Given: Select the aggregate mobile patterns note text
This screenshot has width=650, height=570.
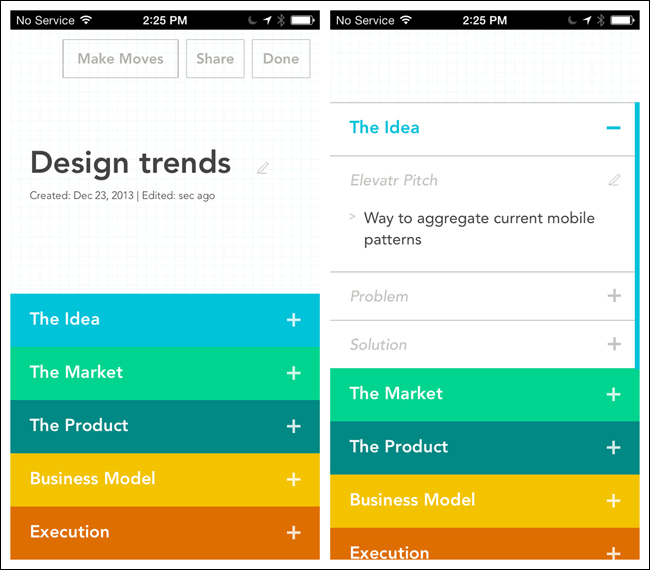Looking at the screenshot, I should pos(479,229).
